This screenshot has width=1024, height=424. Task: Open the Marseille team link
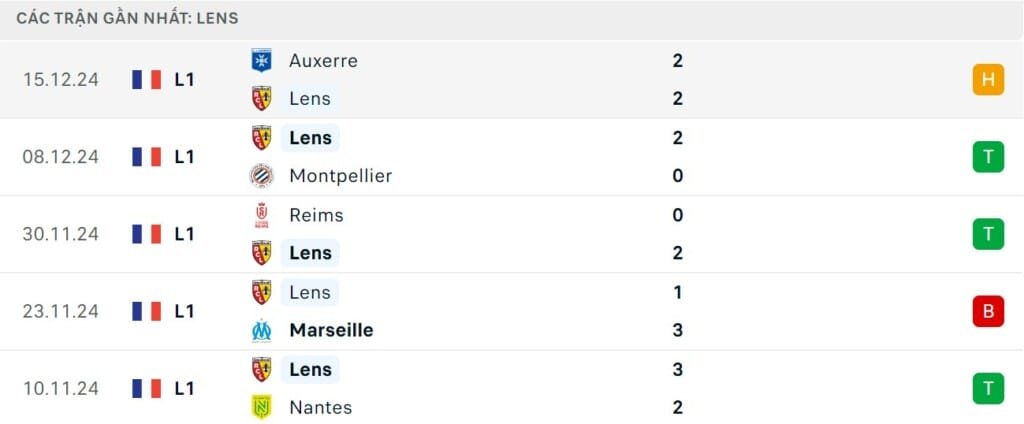(333, 330)
